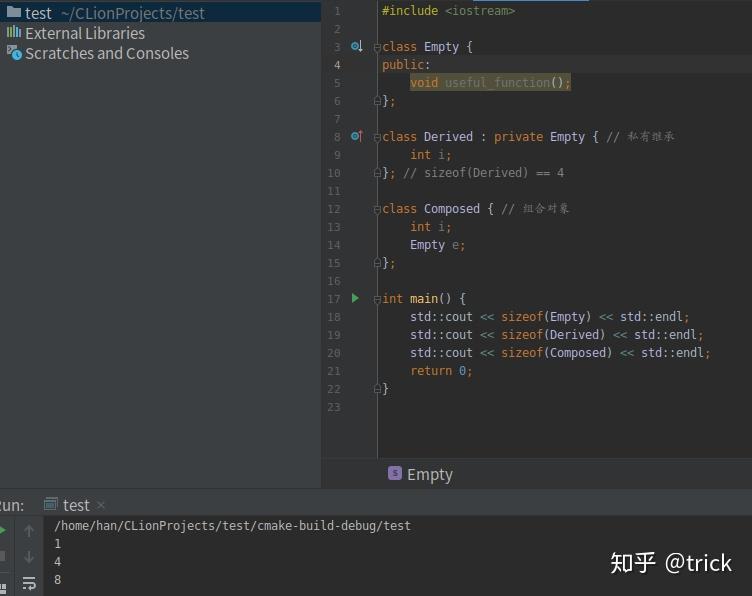Click overrides gutter icon on class Derived
Viewport: 752px width, 596px height.
(x=356, y=136)
